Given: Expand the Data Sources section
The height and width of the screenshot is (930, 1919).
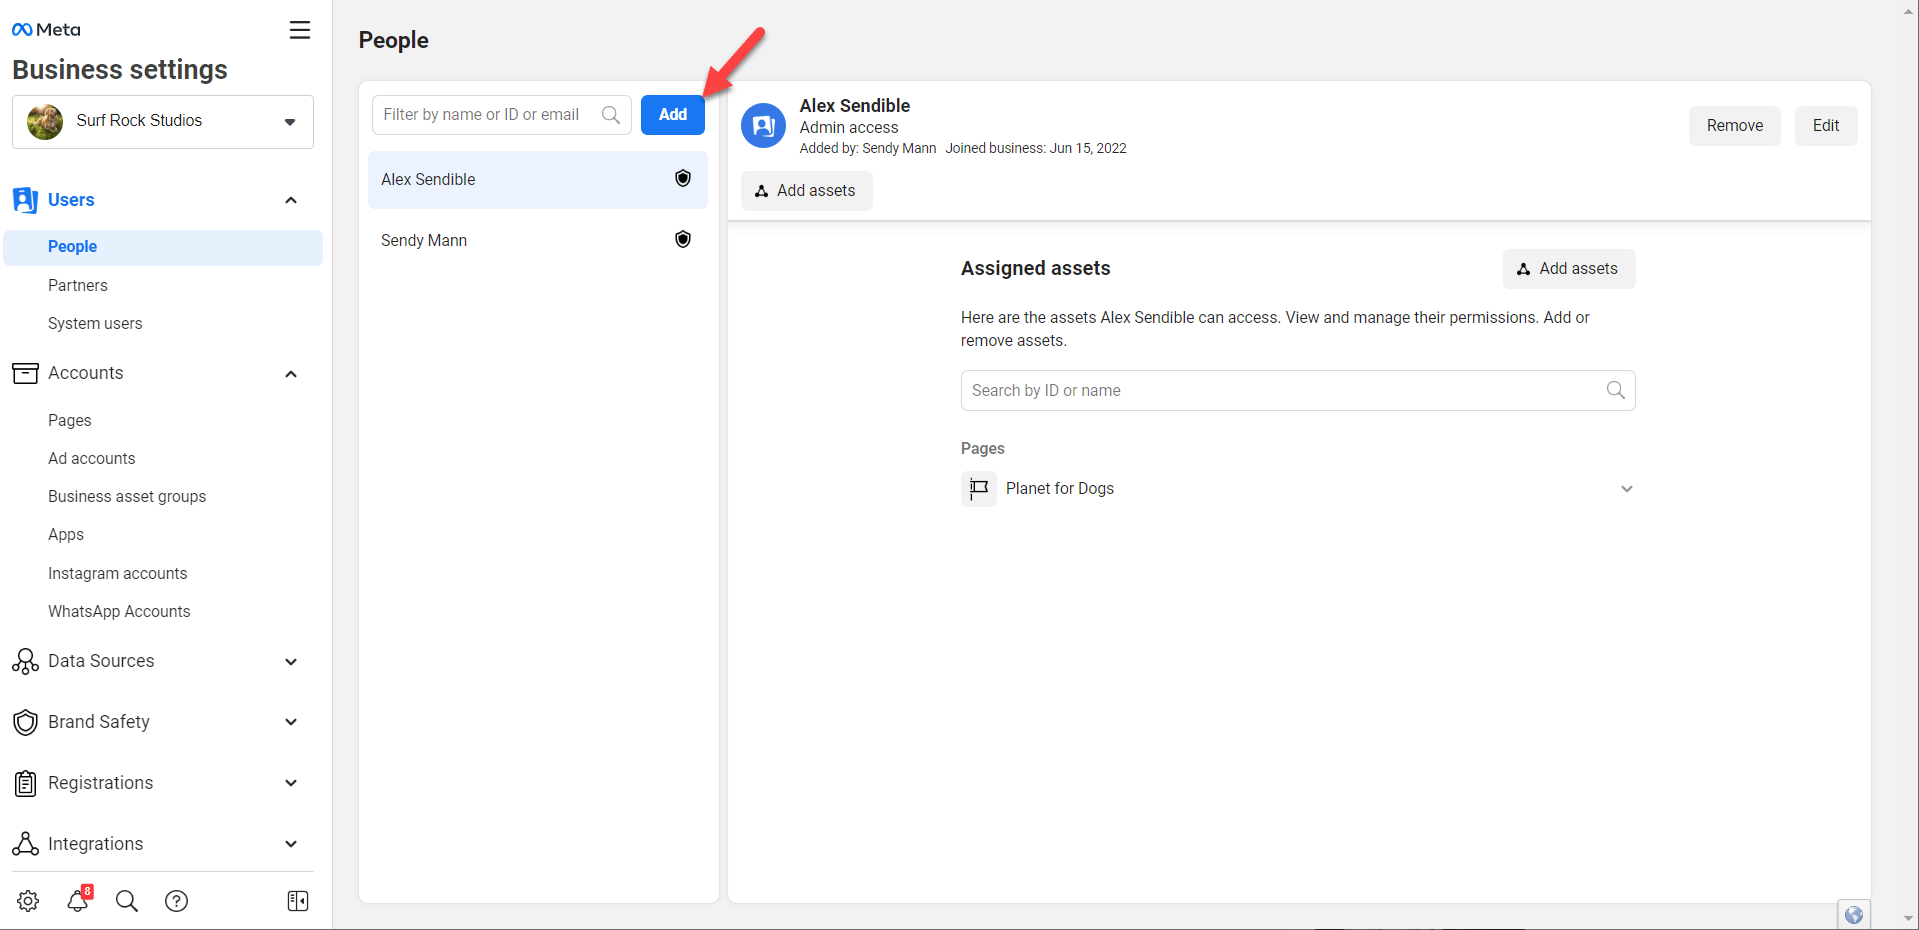Looking at the screenshot, I should tap(291, 661).
